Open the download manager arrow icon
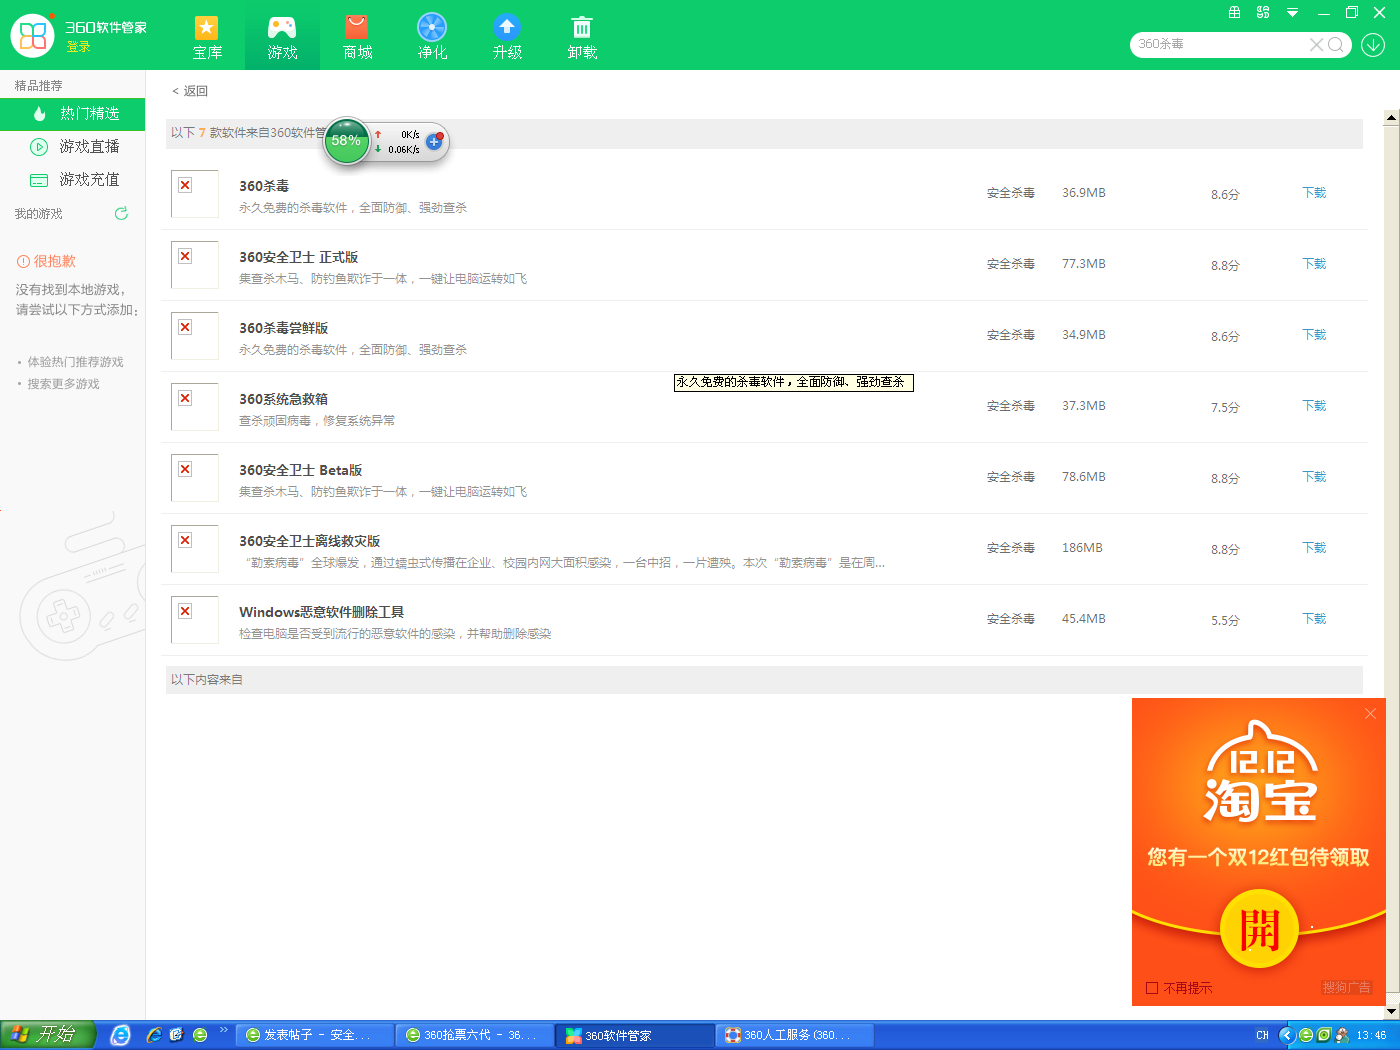The height and width of the screenshot is (1050, 1400). coord(1373,44)
